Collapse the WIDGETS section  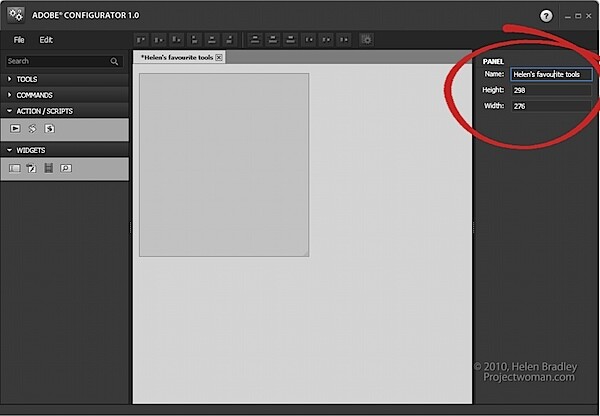(x=64, y=150)
